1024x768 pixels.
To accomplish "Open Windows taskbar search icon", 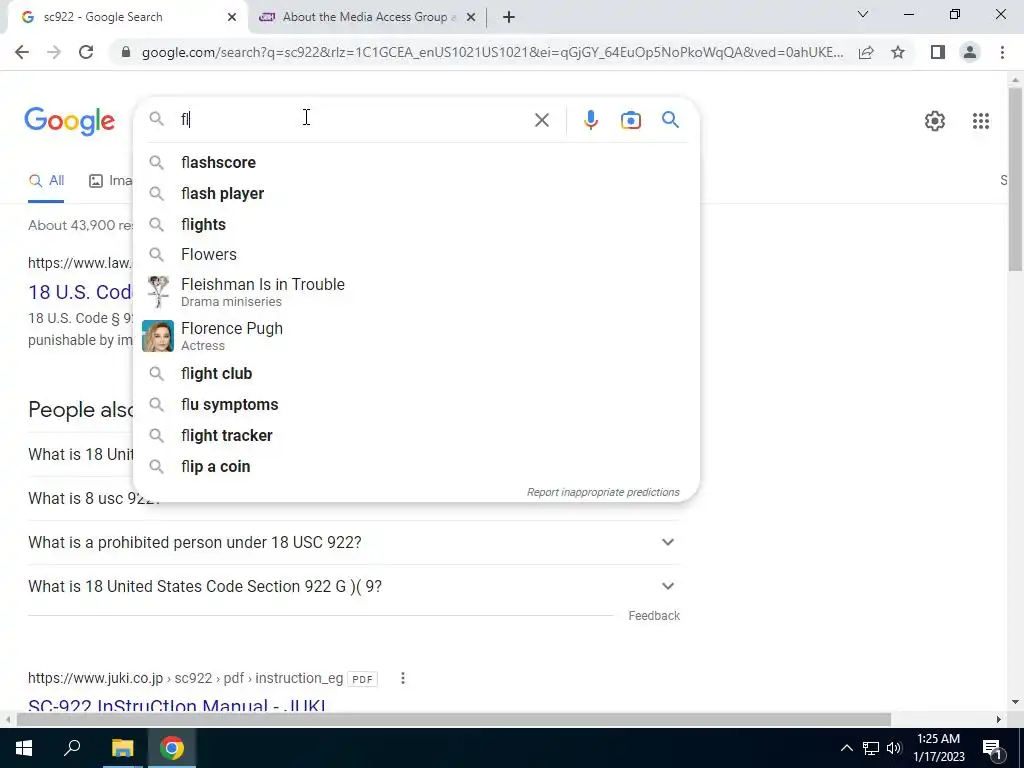I will (72, 748).
